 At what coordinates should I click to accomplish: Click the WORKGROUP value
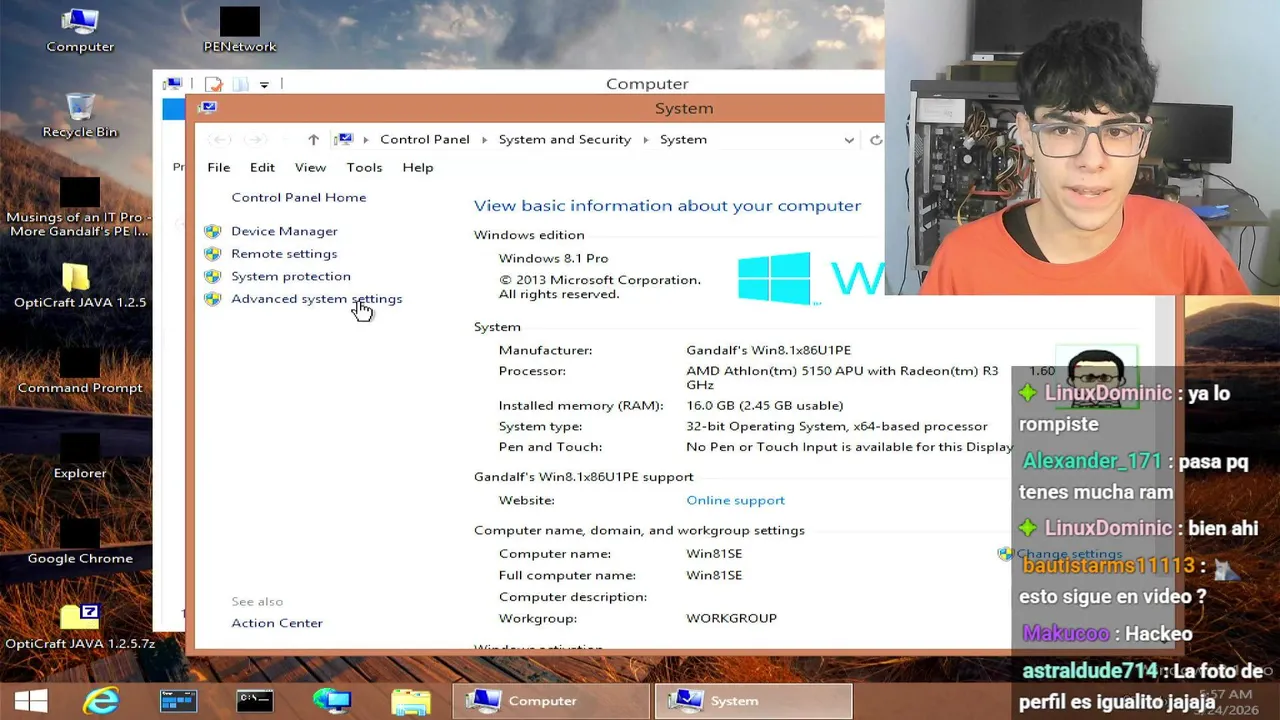coord(731,618)
